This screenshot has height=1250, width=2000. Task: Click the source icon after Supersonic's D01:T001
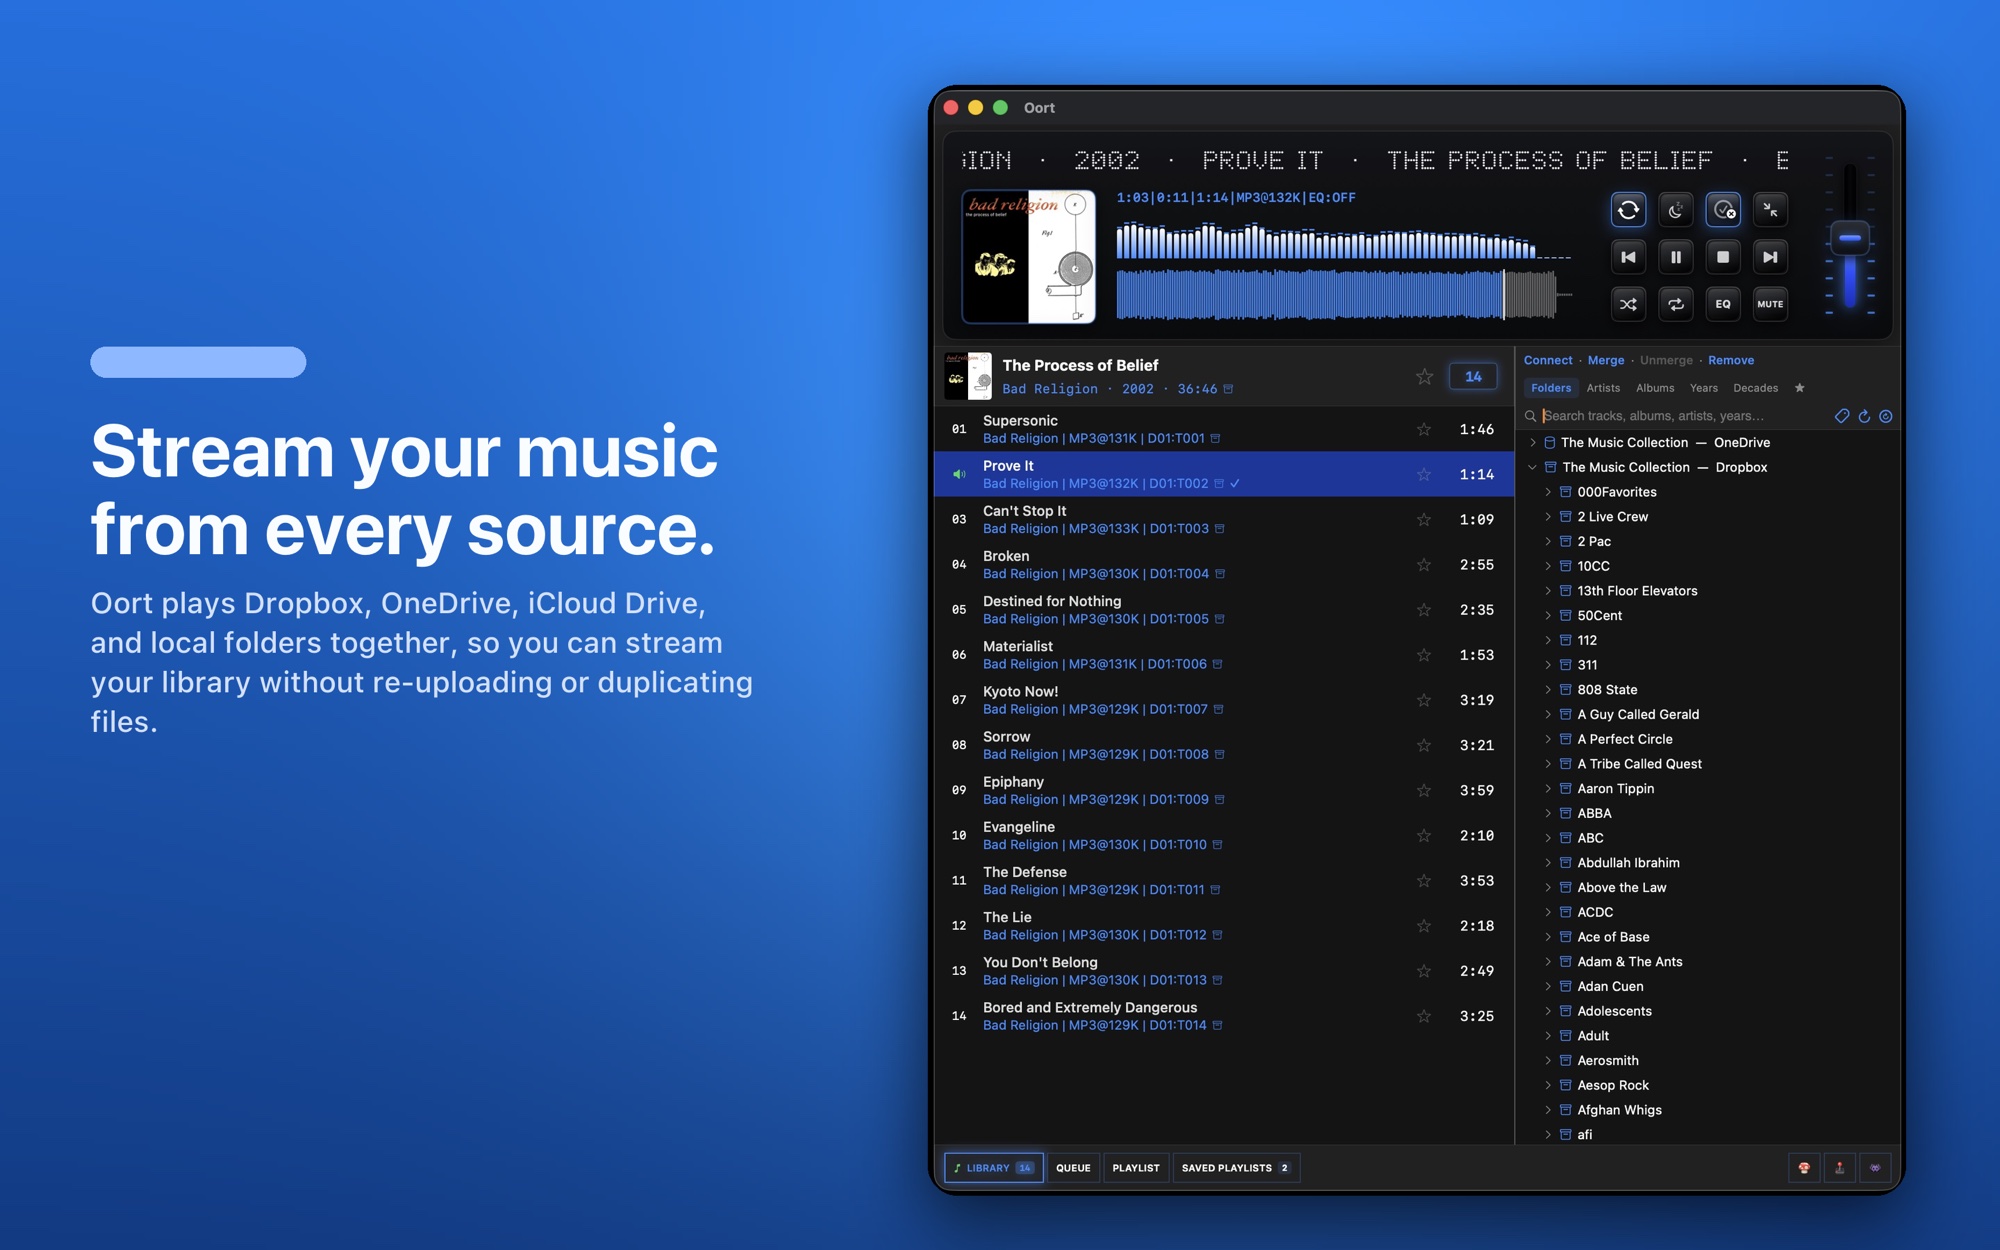[x=1215, y=439]
